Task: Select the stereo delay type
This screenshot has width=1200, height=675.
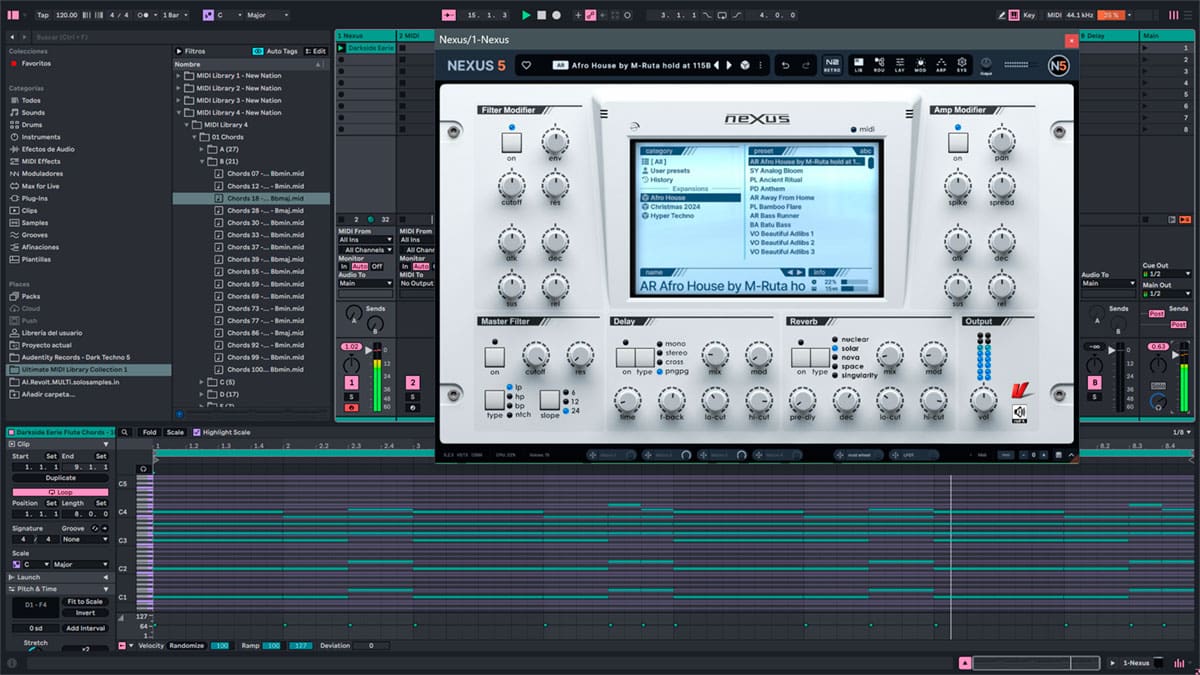Action: click(672, 352)
